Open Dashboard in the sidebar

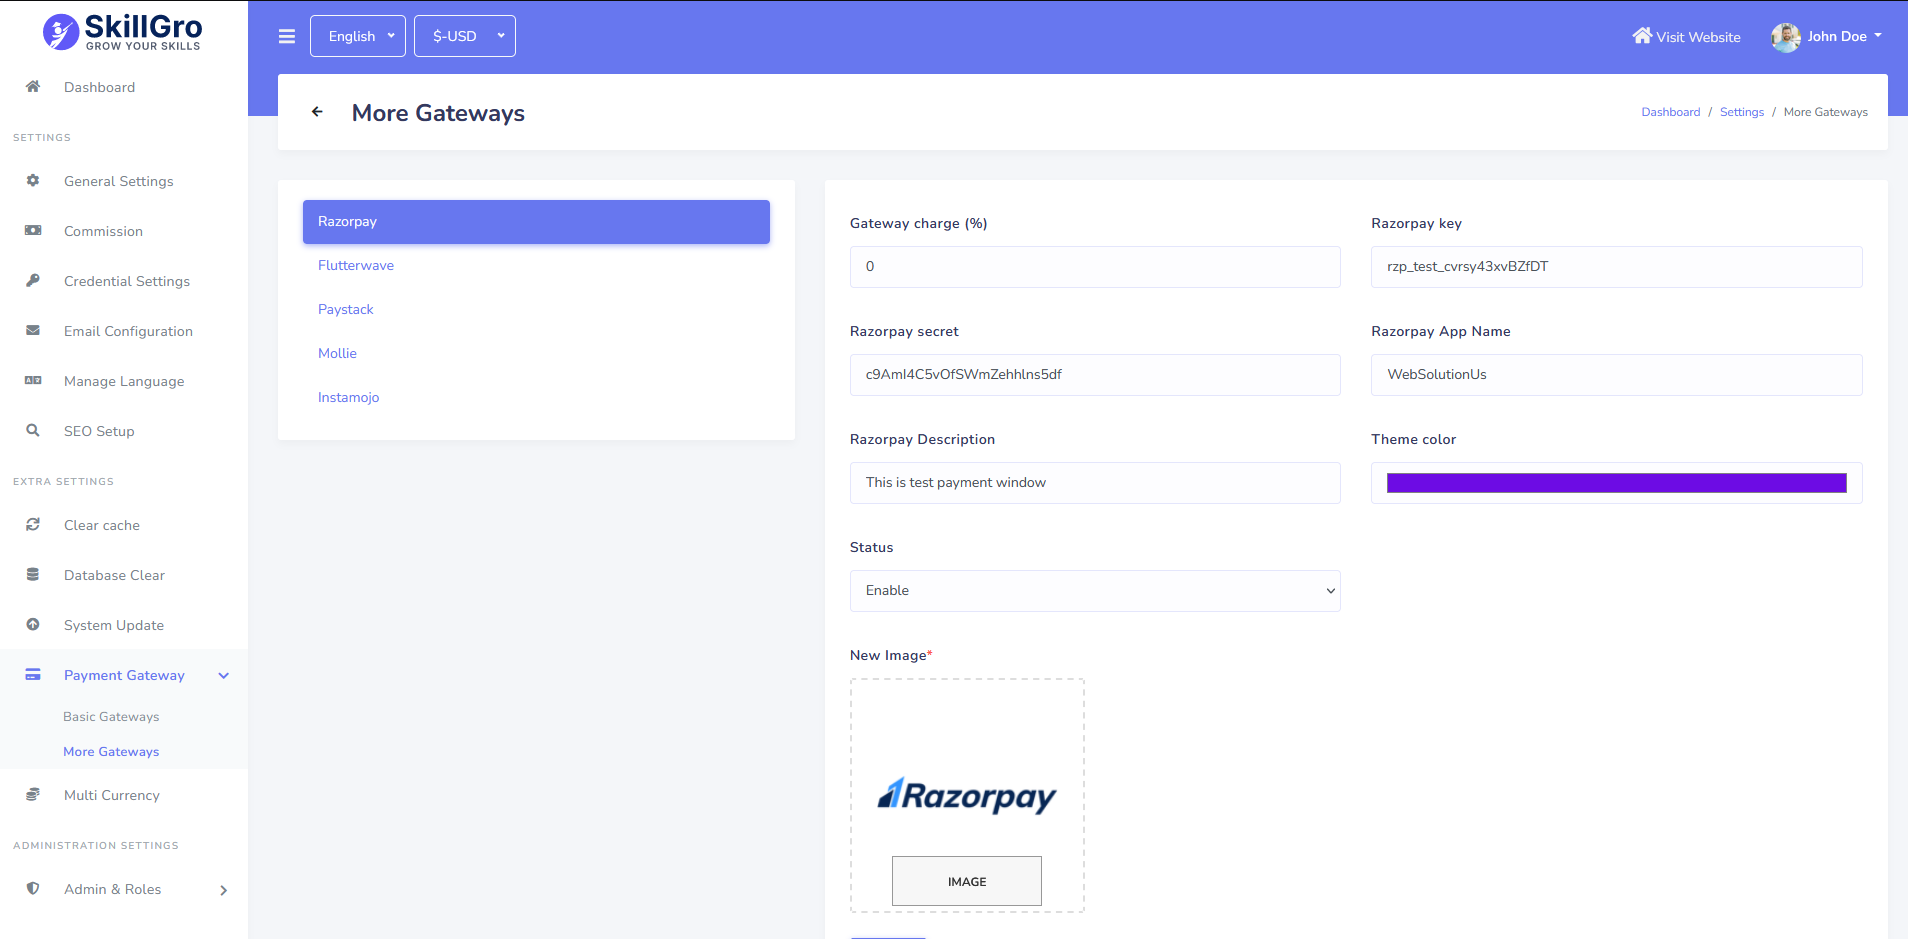[99, 87]
